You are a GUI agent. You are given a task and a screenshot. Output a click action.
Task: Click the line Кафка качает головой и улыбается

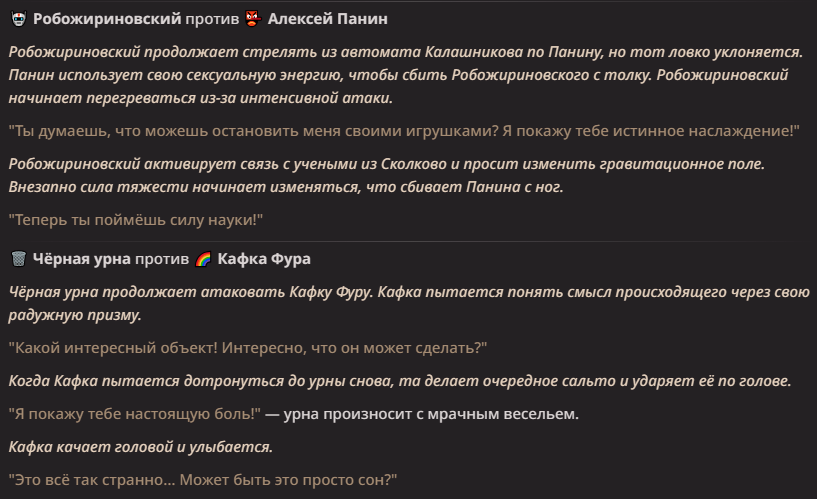tap(141, 447)
